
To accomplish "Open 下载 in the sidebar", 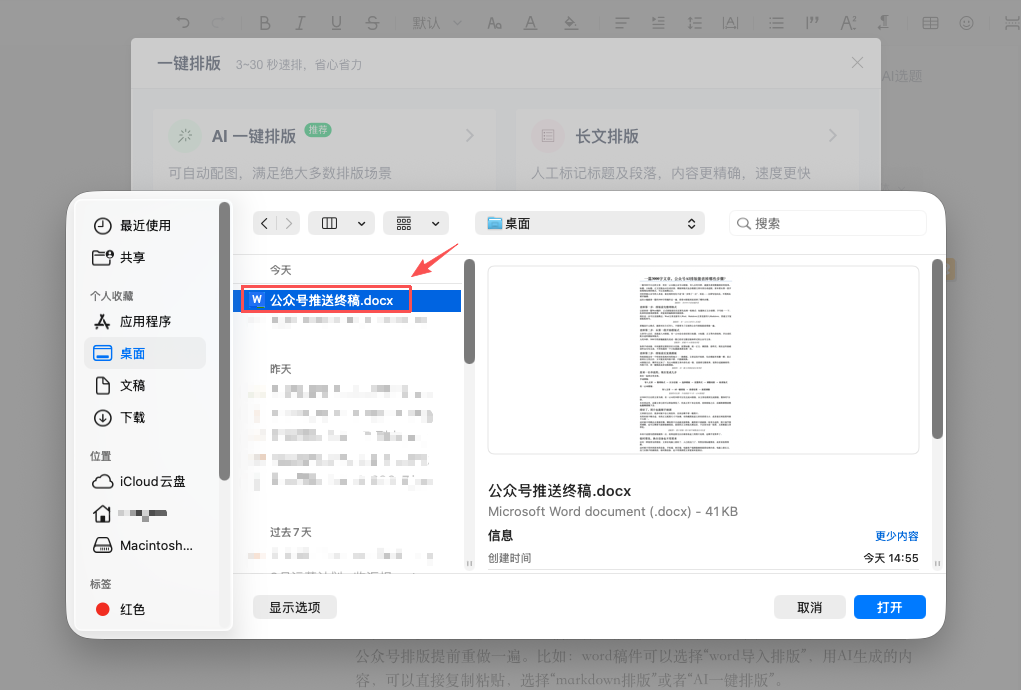I will pos(146,417).
